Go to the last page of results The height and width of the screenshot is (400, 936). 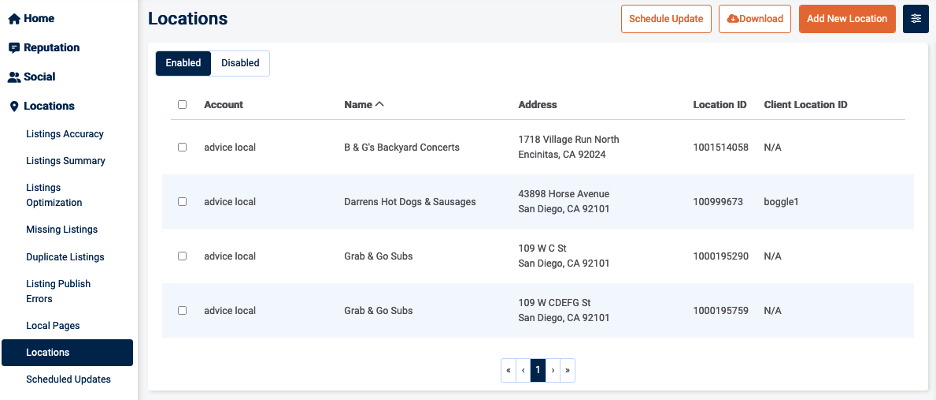[568, 370]
